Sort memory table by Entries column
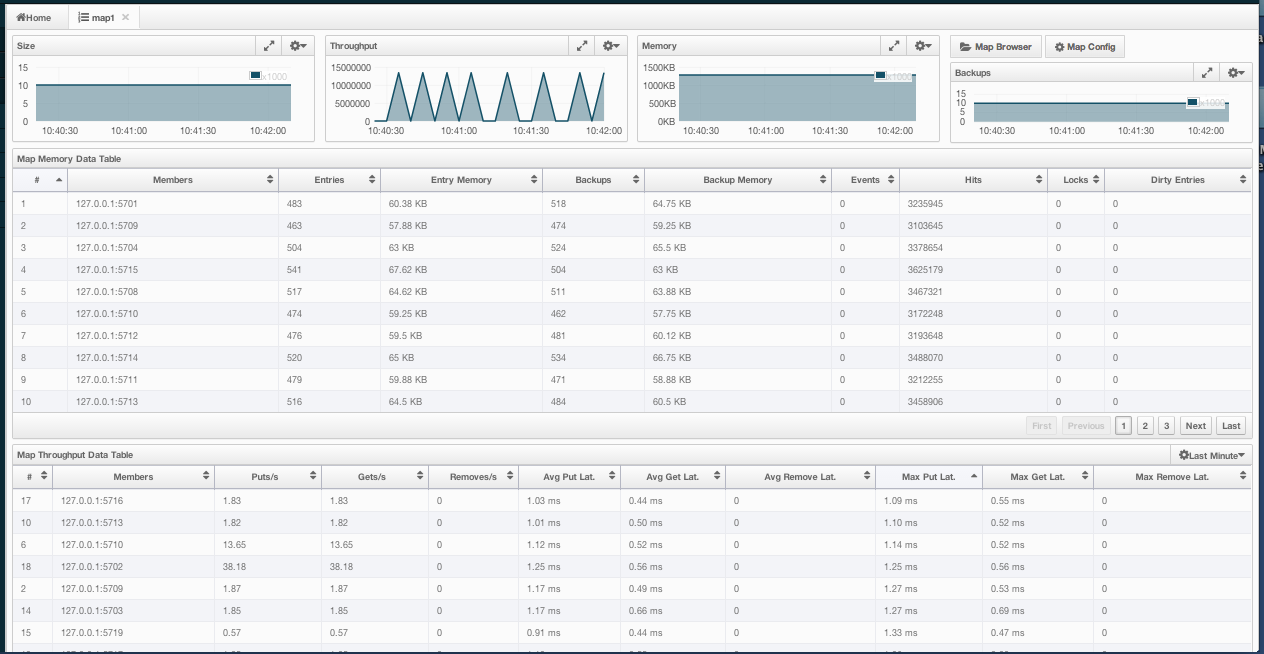1264x654 pixels. tap(329, 180)
